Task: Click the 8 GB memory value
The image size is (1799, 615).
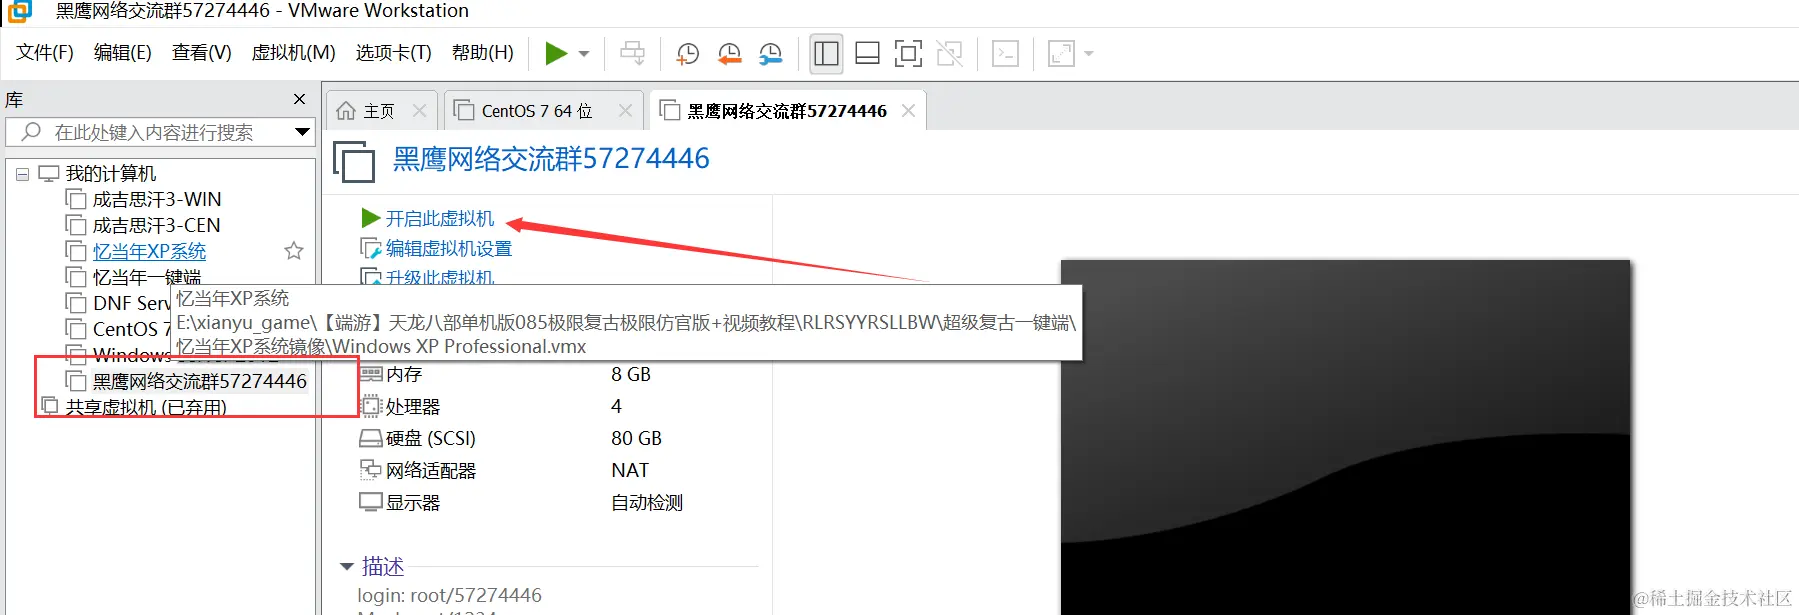Action: pos(631,374)
